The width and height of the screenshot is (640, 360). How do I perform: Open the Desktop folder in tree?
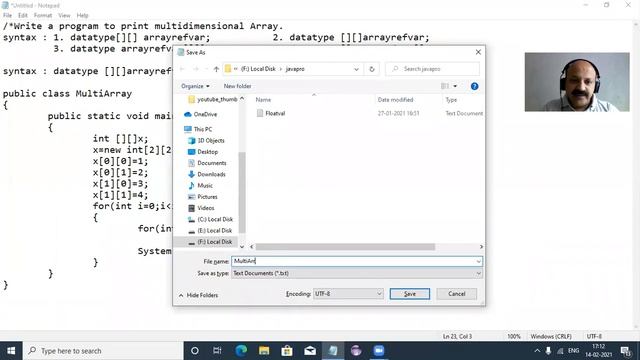(x=203, y=151)
